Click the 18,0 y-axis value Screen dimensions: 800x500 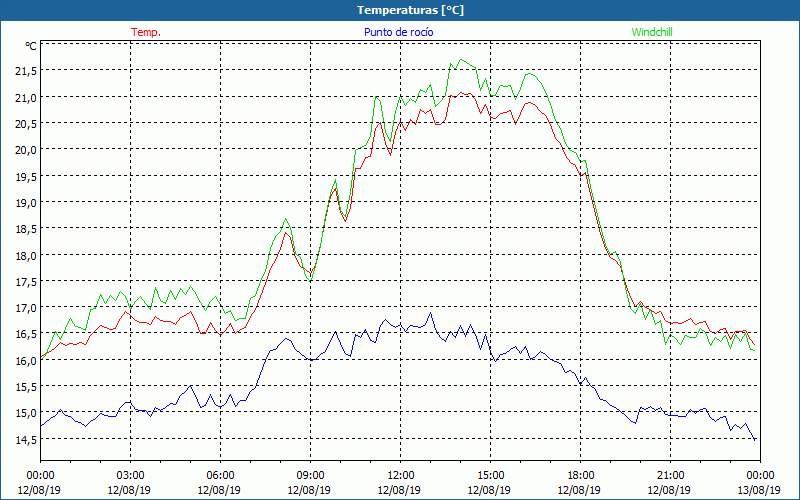25,256
